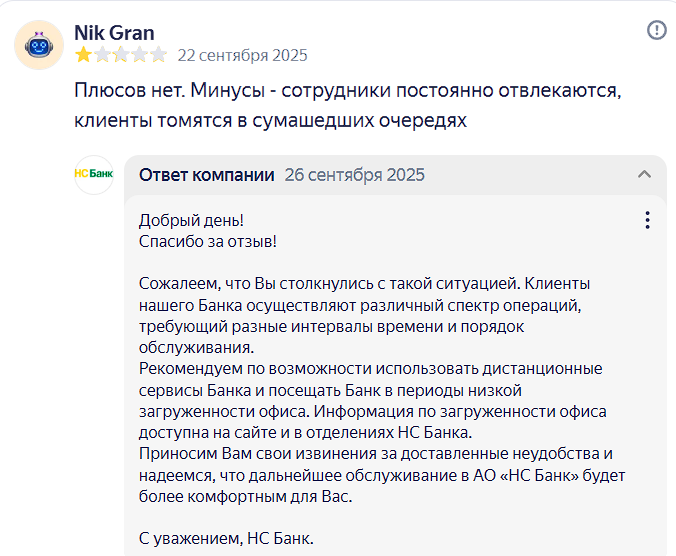Open the Nik Gran profile name
Screen dimensions: 676x556
click(114, 33)
